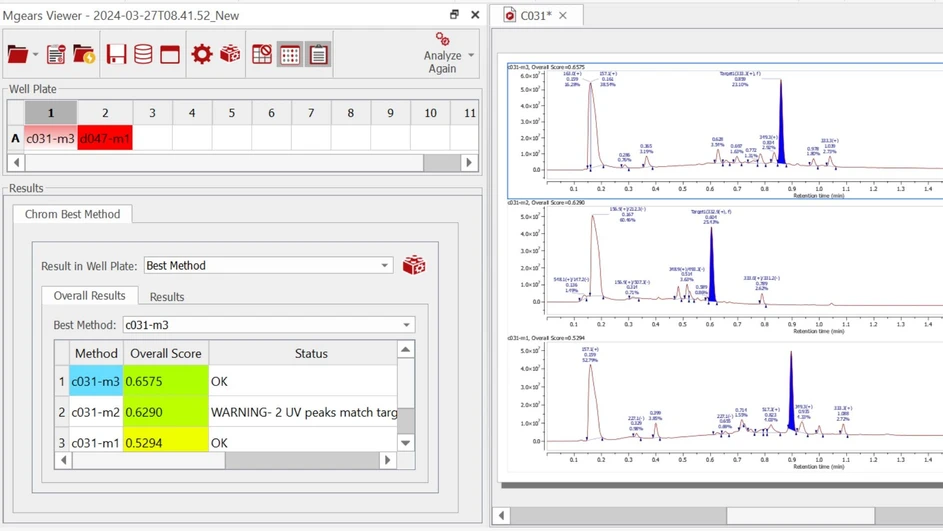Toggle the well plate grid view icon
Image resolution: width=943 pixels, height=531 pixels.
(290, 55)
